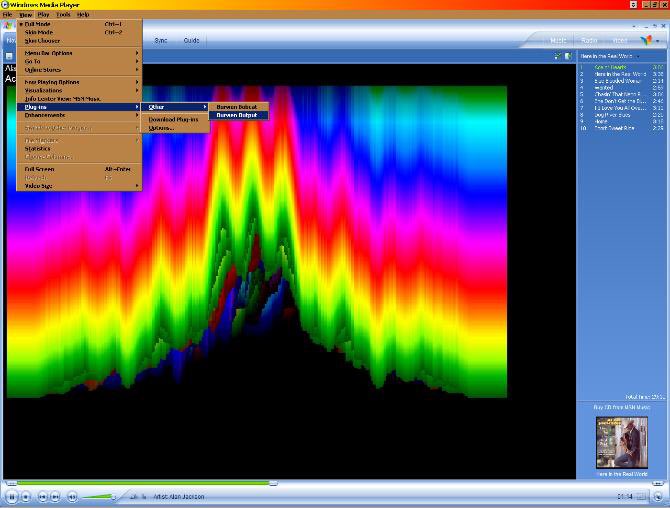Select track 5 Chasin' That Neon
670x508 pixels.
(621, 94)
